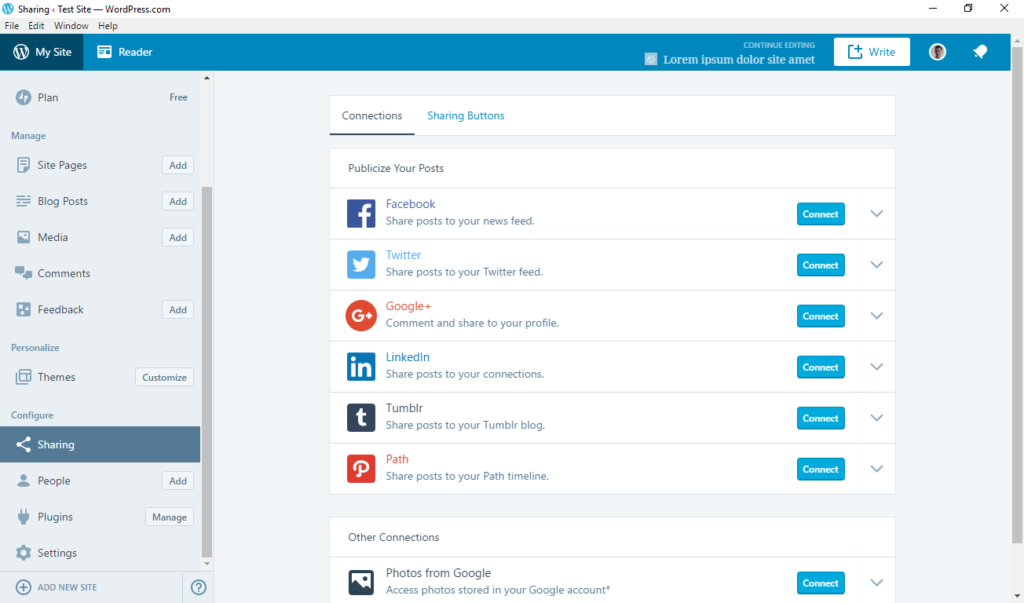Switch to the Reader tab
Image resolution: width=1024 pixels, height=603 pixels.
click(124, 51)
